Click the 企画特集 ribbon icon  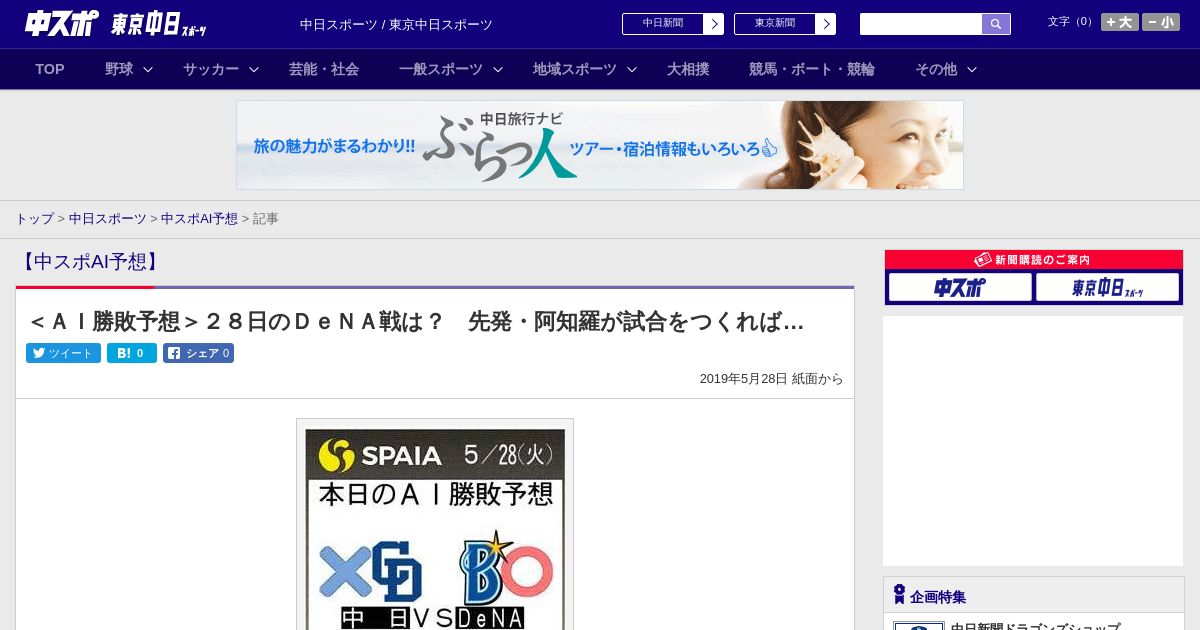tap(899, 595)
